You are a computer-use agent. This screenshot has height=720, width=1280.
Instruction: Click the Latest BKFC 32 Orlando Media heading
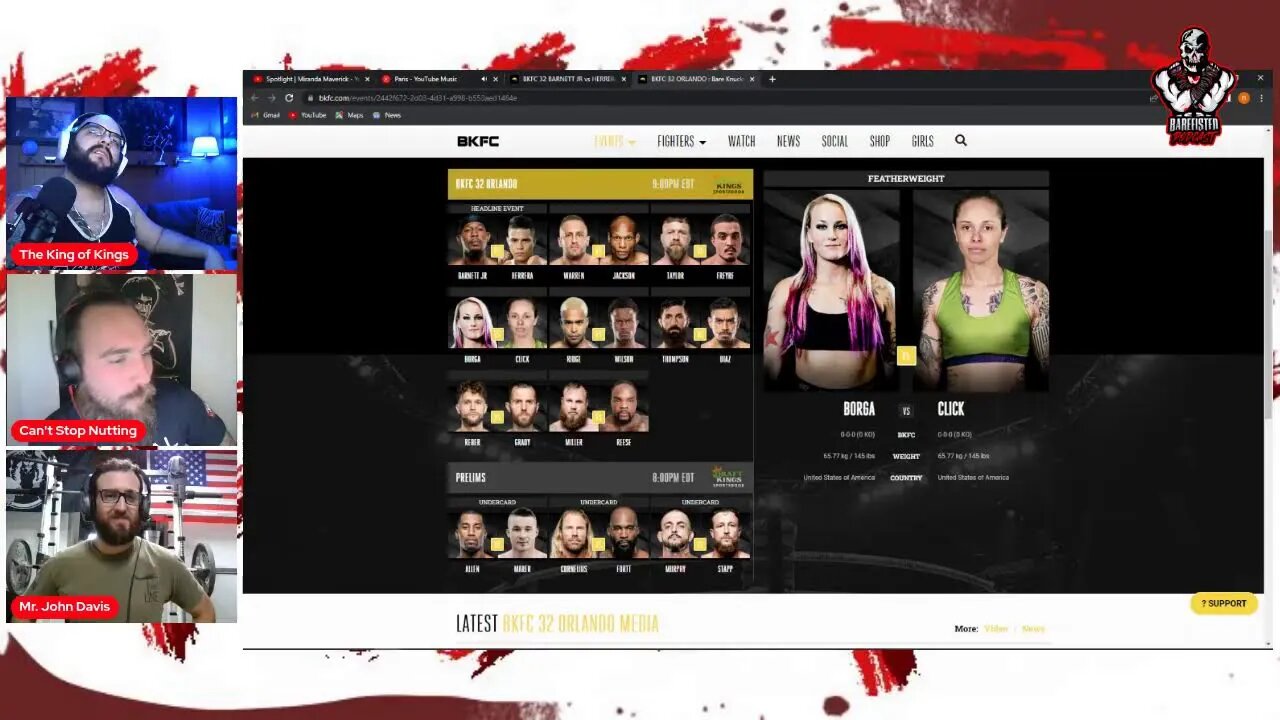(557, 624)
